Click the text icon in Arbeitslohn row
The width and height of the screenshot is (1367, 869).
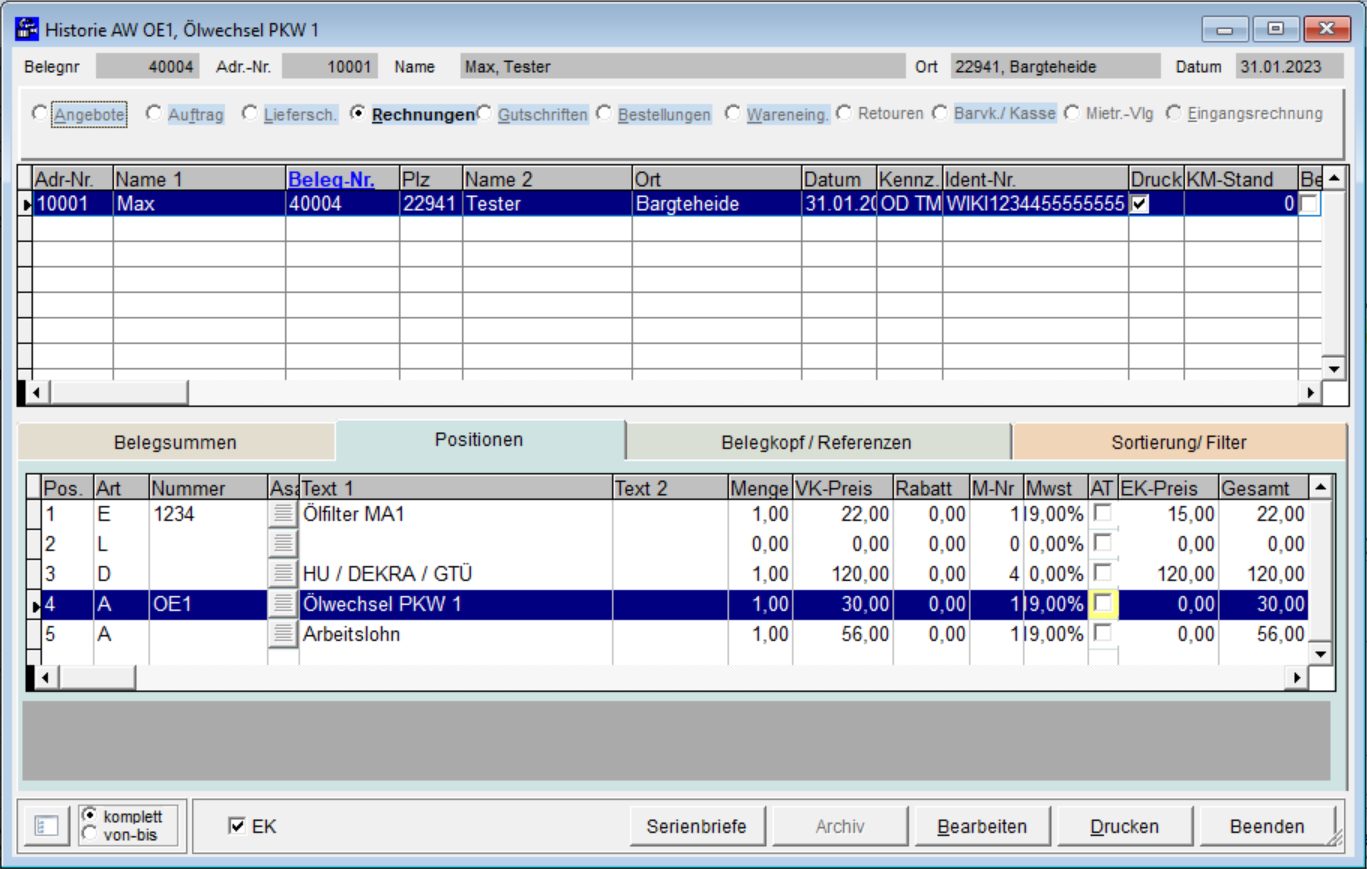click(284, 634)
